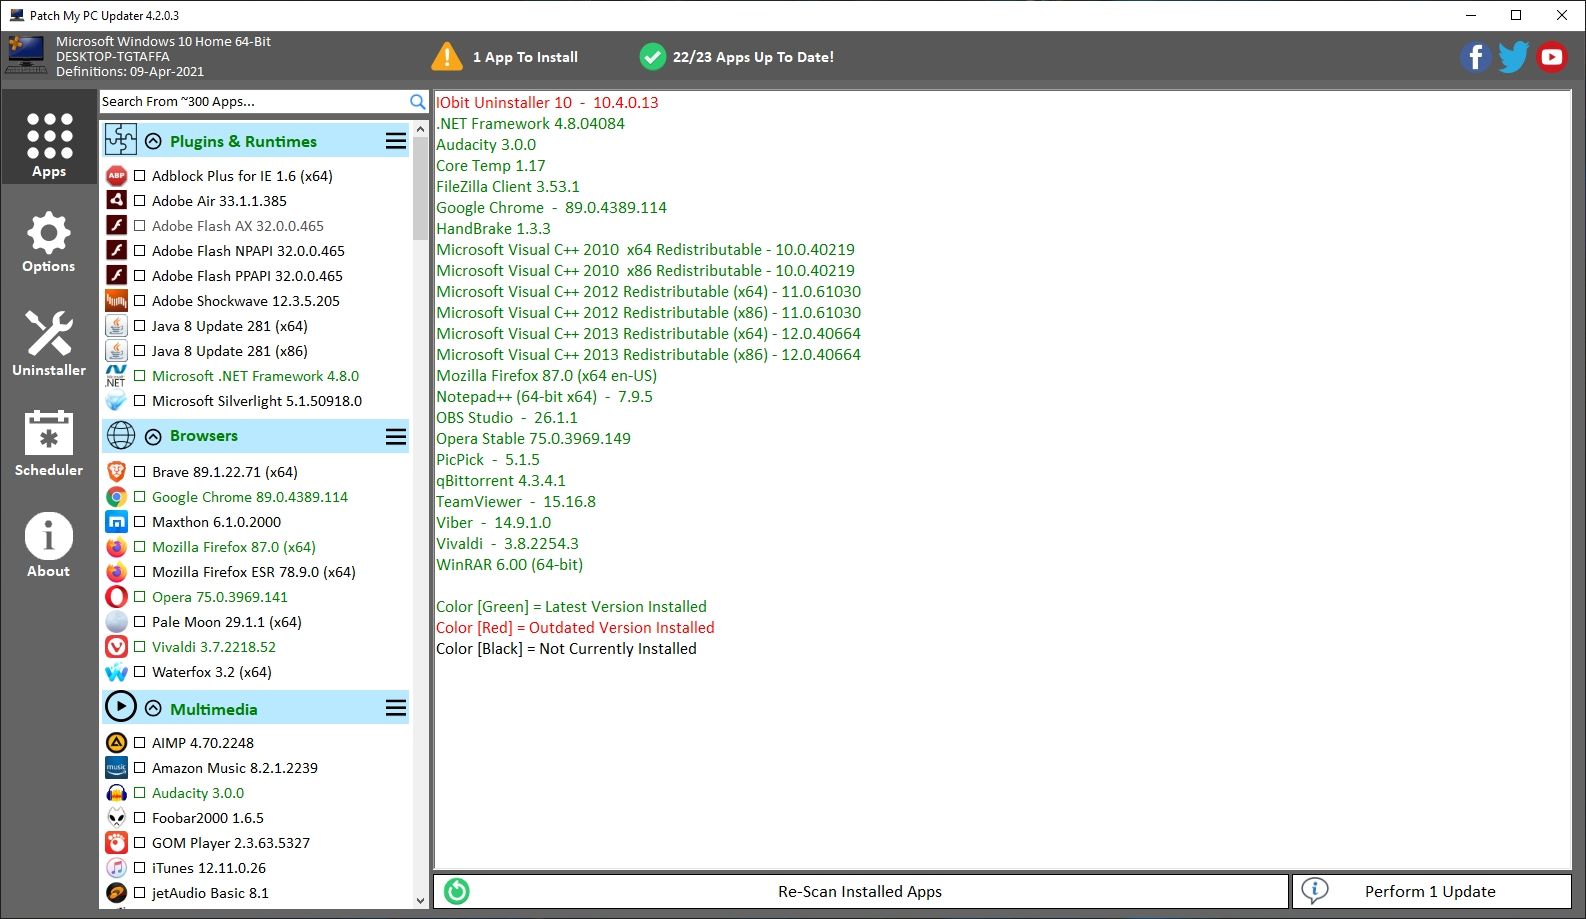Open the Plugins & Runtimes hamburger menu
The width and height of the screenshot is (1586, 919).
click(396, 142)
